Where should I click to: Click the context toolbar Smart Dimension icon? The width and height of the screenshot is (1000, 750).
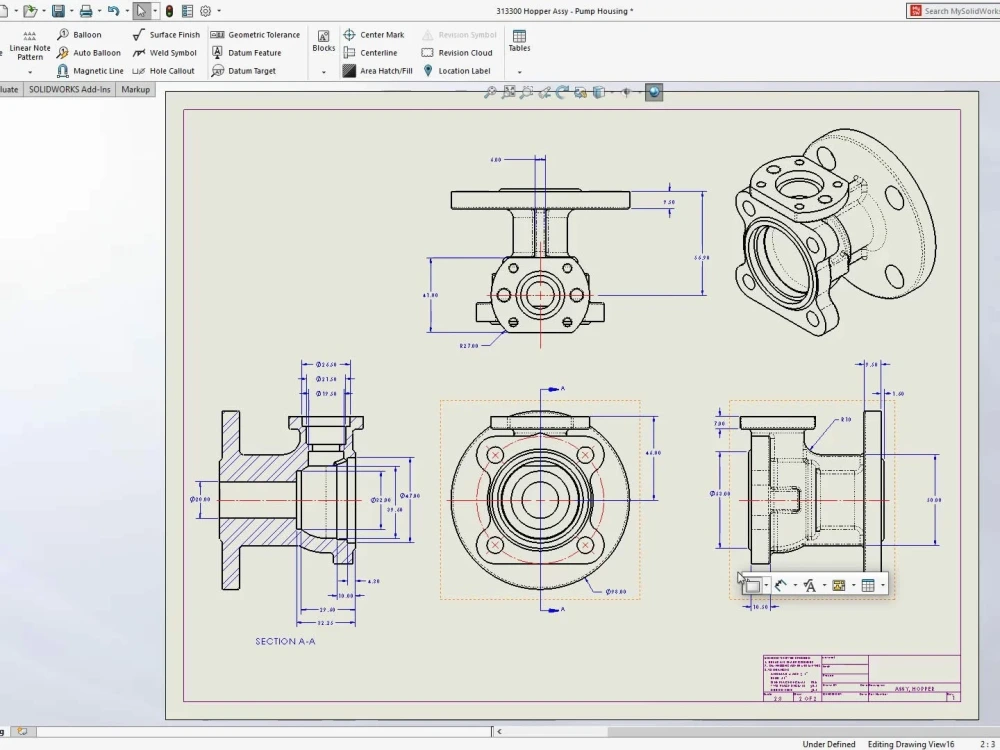781,585
